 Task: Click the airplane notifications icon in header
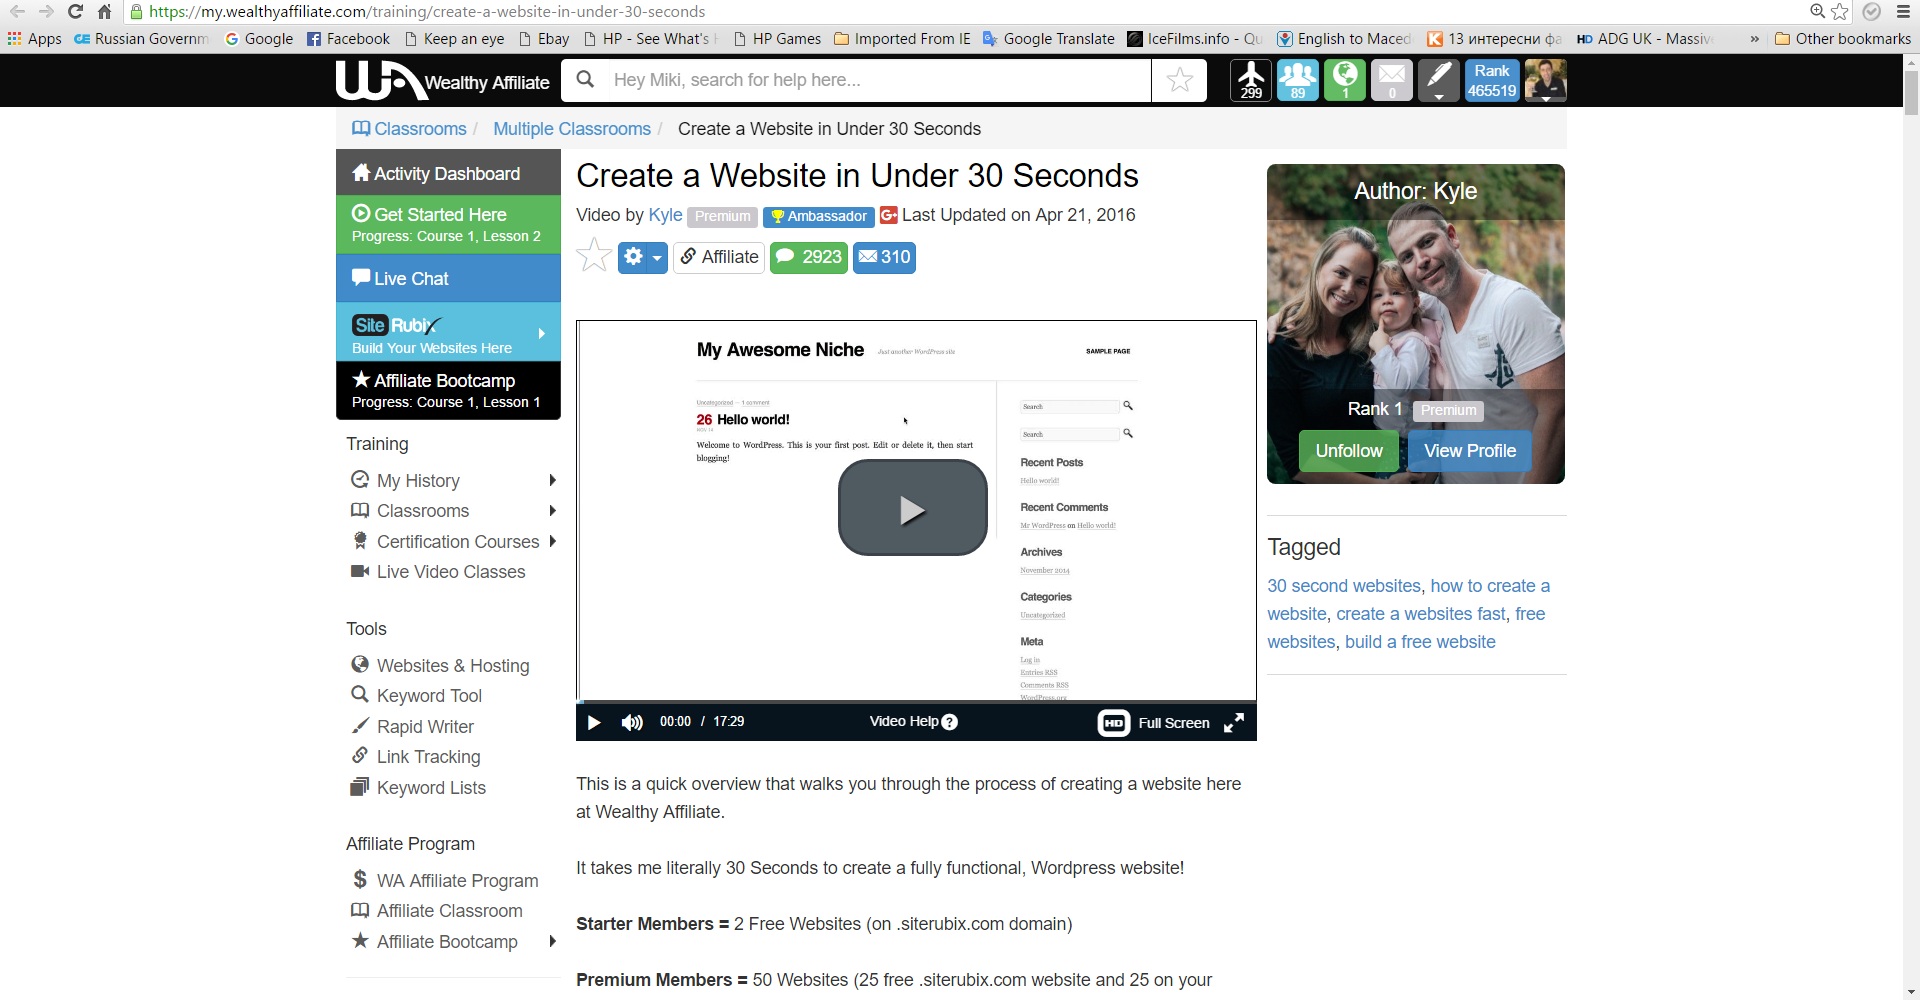(x=1250, y=80)
